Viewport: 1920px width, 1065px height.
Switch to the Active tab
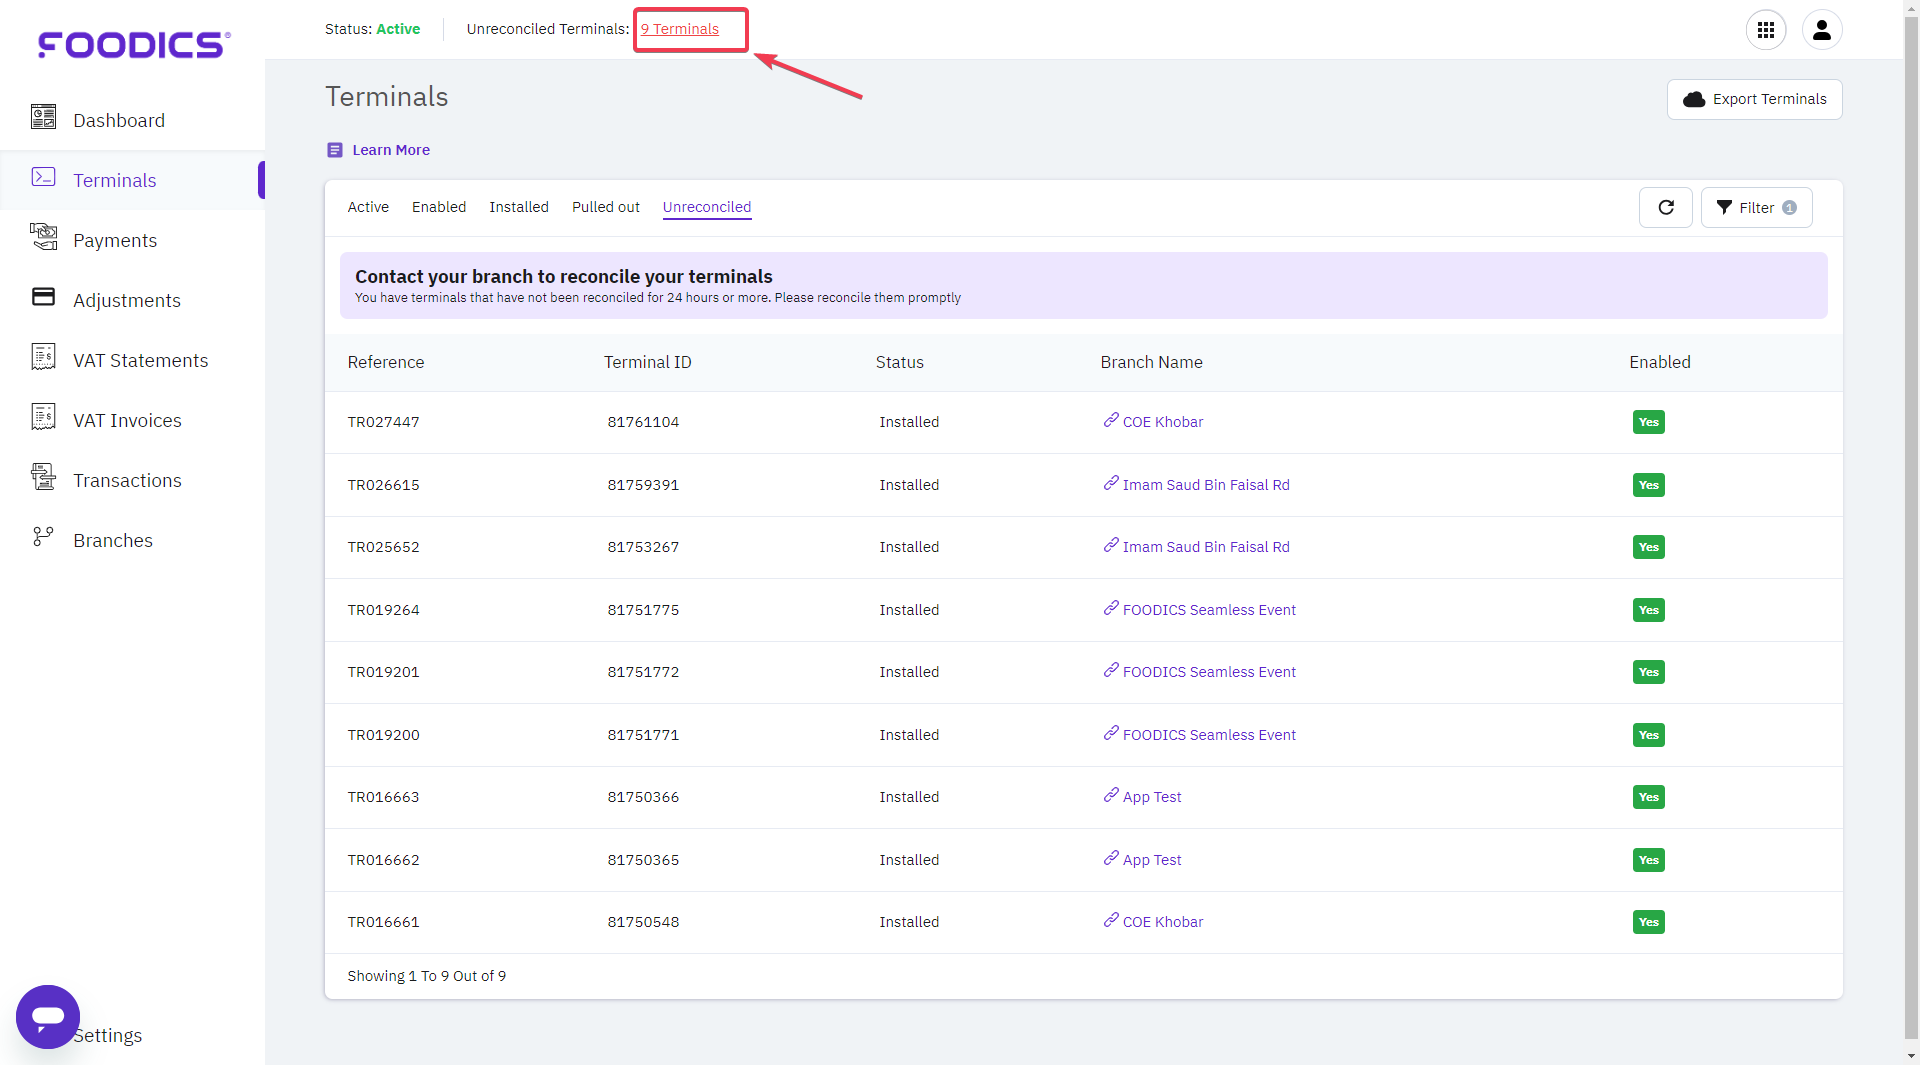[x=368, y=207]
